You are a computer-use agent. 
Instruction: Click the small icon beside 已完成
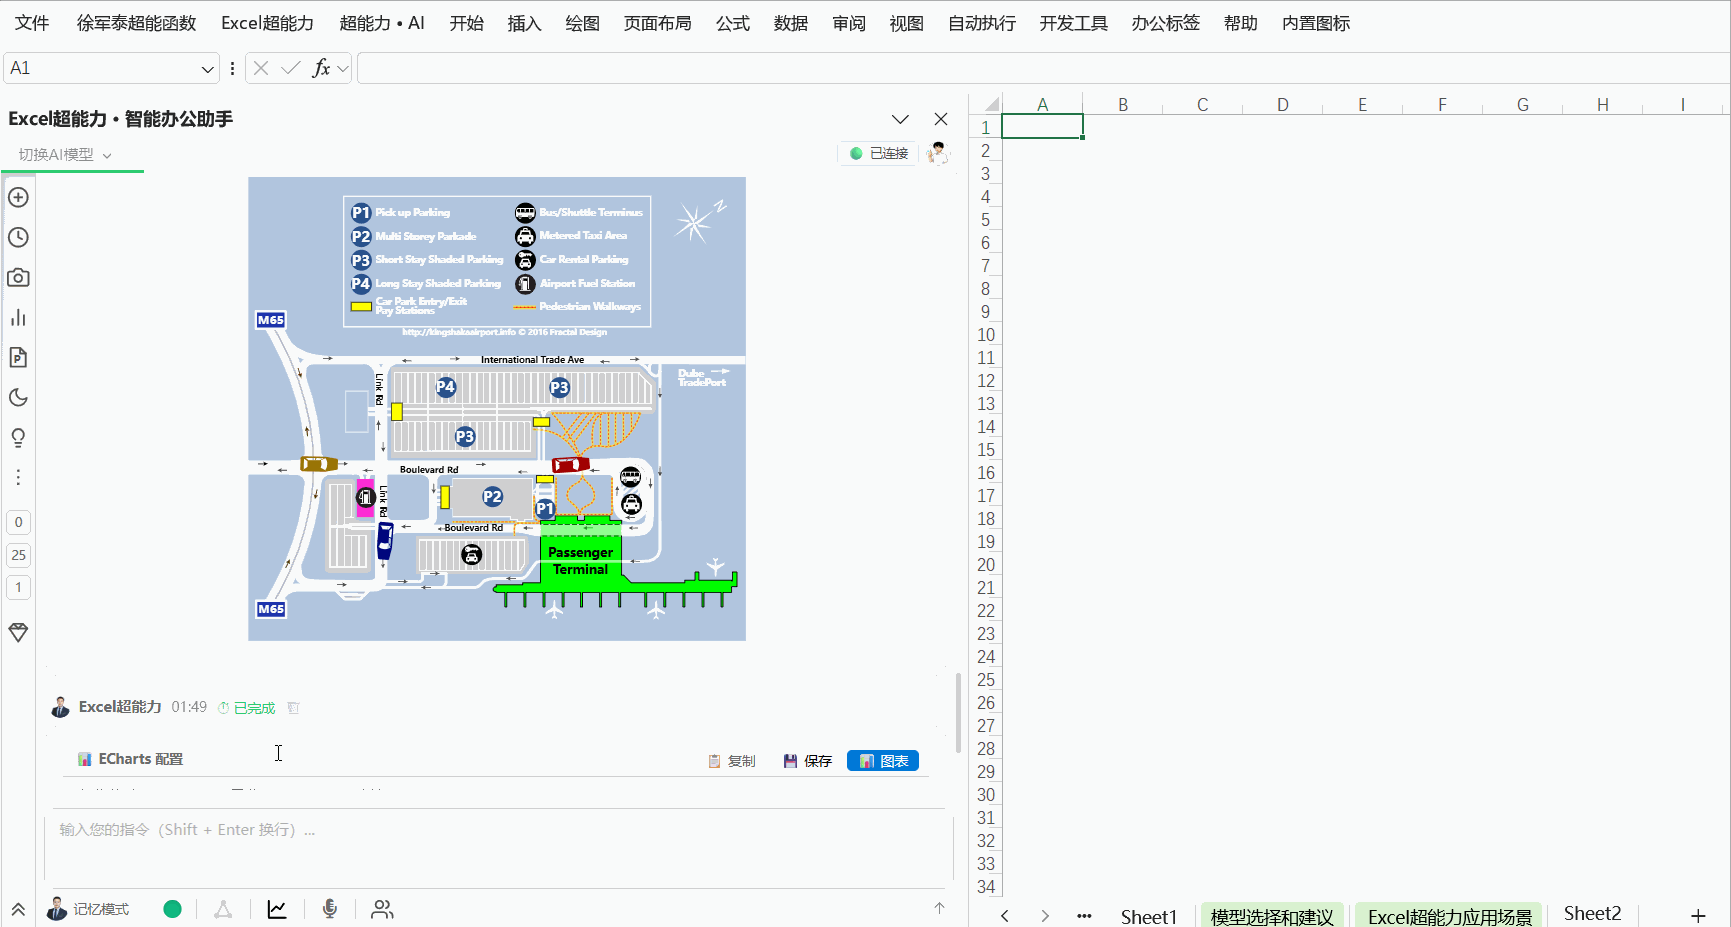(x=294, y=708)
